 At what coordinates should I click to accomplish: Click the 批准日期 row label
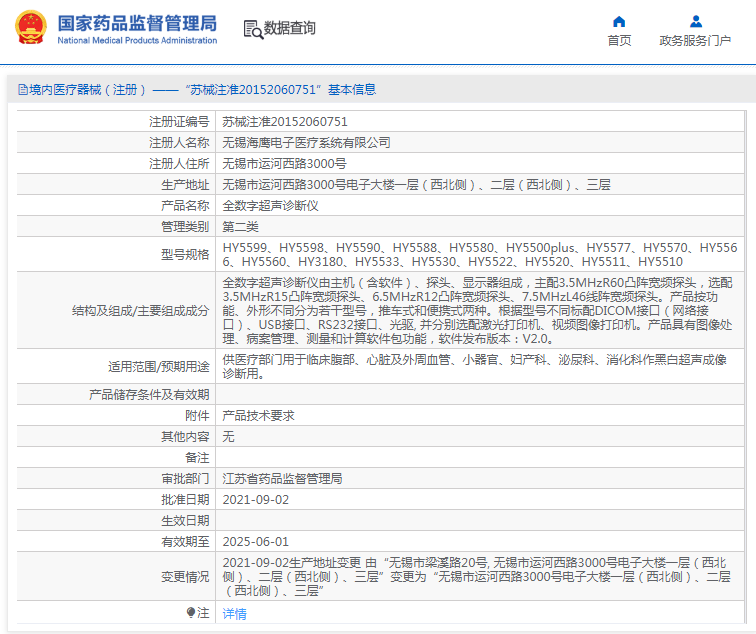[185, 499]
